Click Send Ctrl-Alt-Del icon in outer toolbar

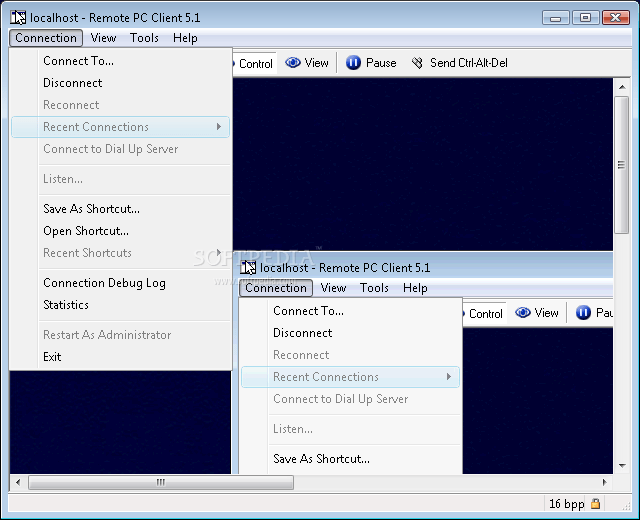[x=417, y=63]
